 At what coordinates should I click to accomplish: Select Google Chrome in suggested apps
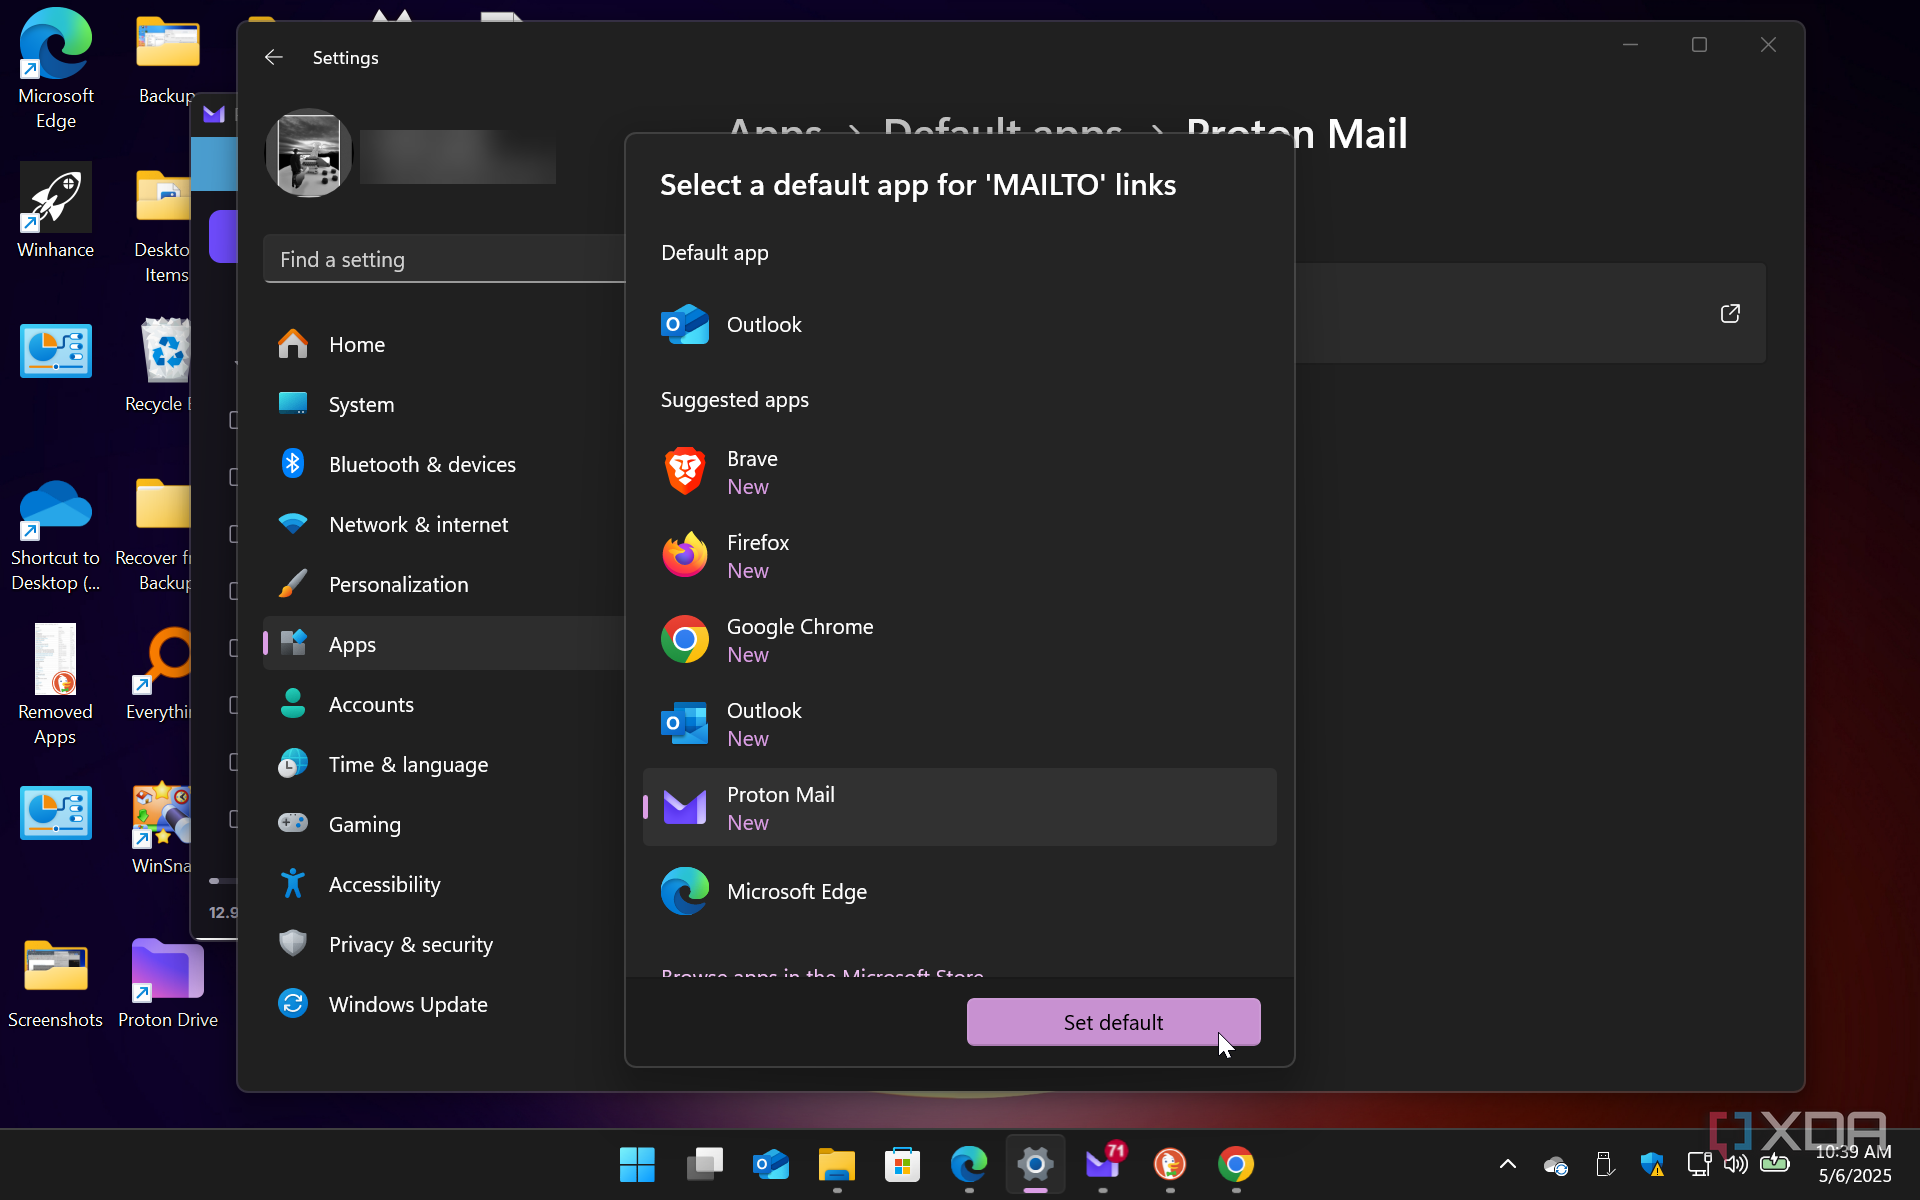coord(959,640)
